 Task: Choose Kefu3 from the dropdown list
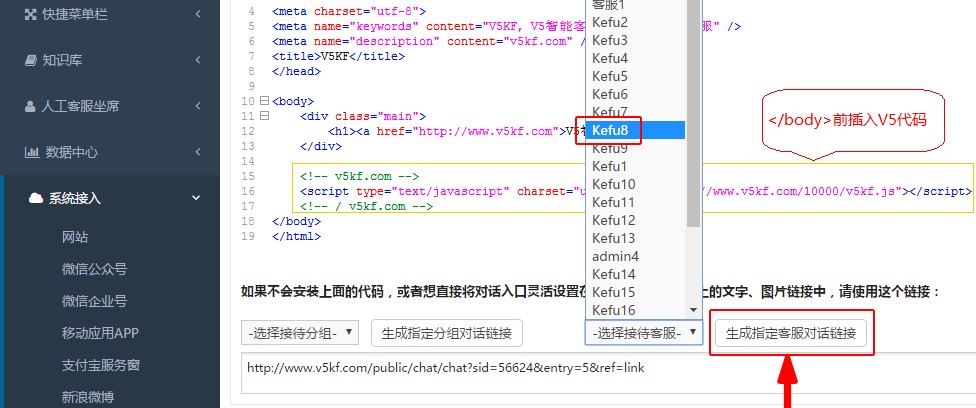coord(636,40)
